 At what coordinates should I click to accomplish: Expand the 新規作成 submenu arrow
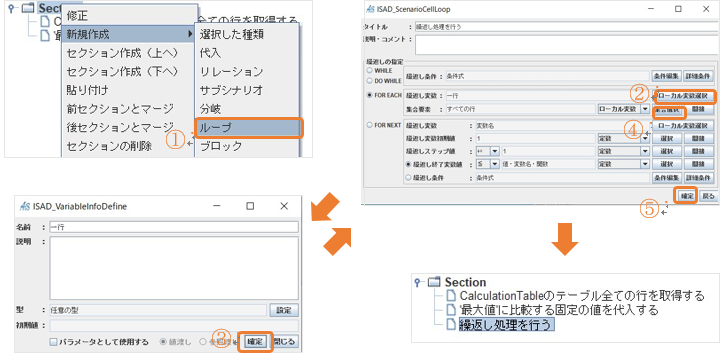click(x=190, y=34)
